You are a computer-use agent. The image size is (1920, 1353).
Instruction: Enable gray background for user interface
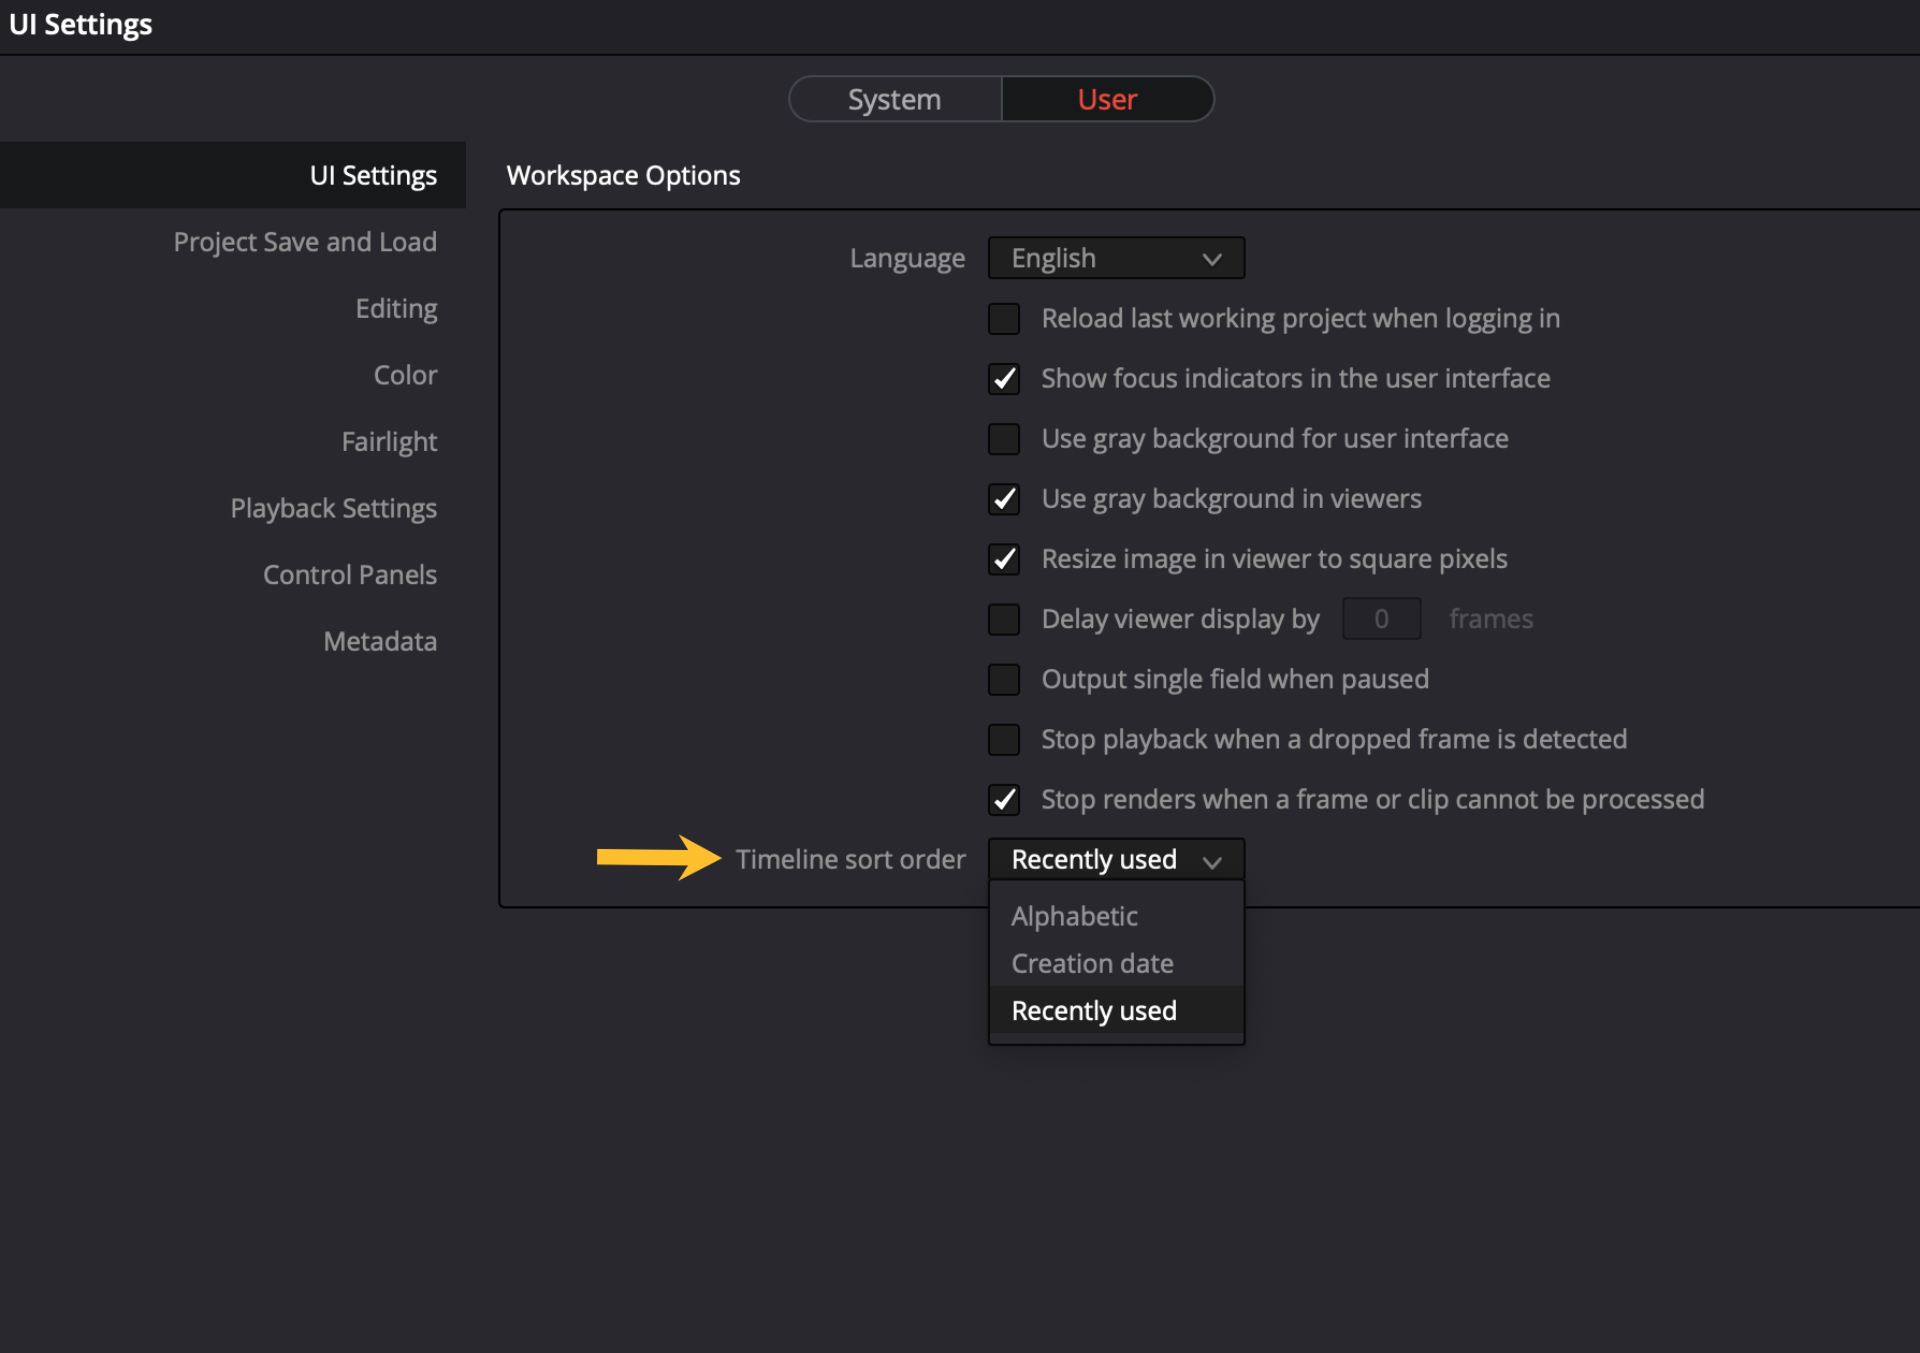[1004, 439]
